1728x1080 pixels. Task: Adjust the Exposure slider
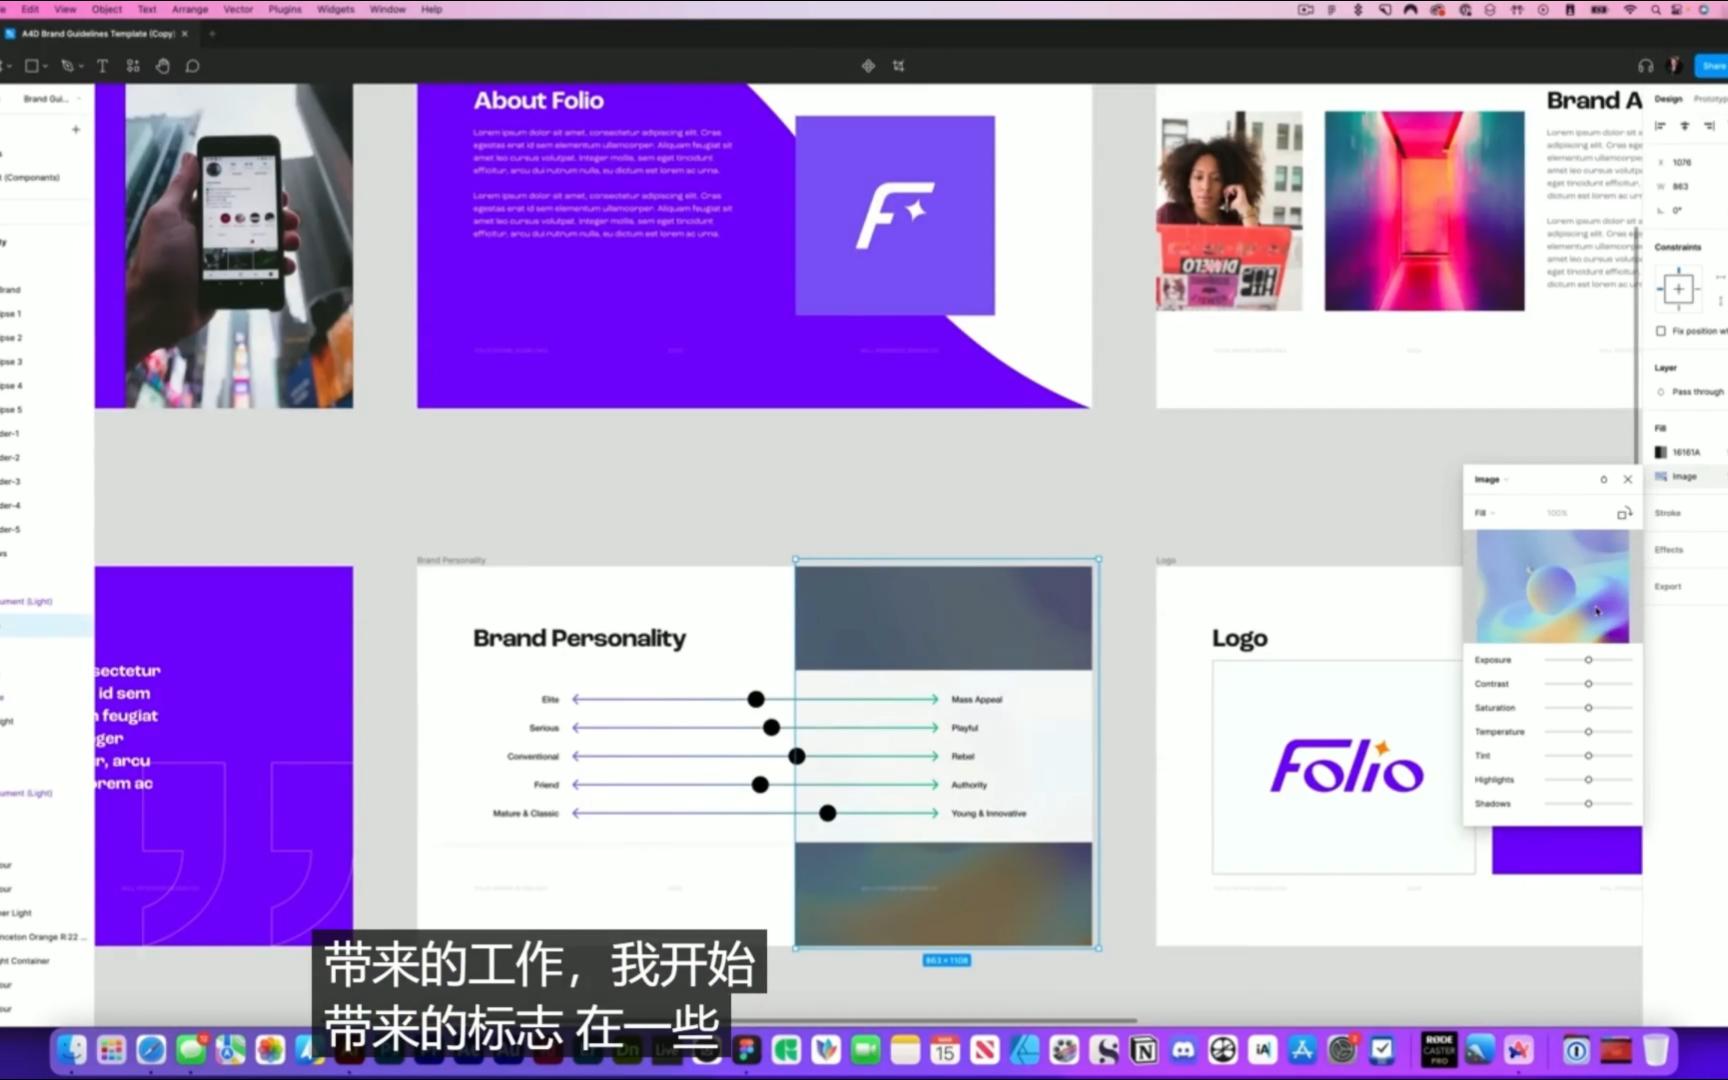(1588, 660)
